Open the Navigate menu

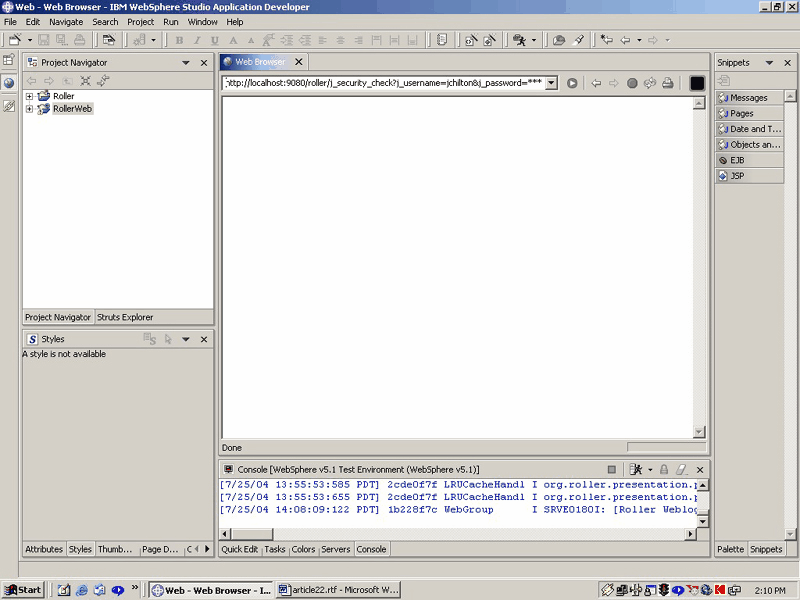(66, 22)
